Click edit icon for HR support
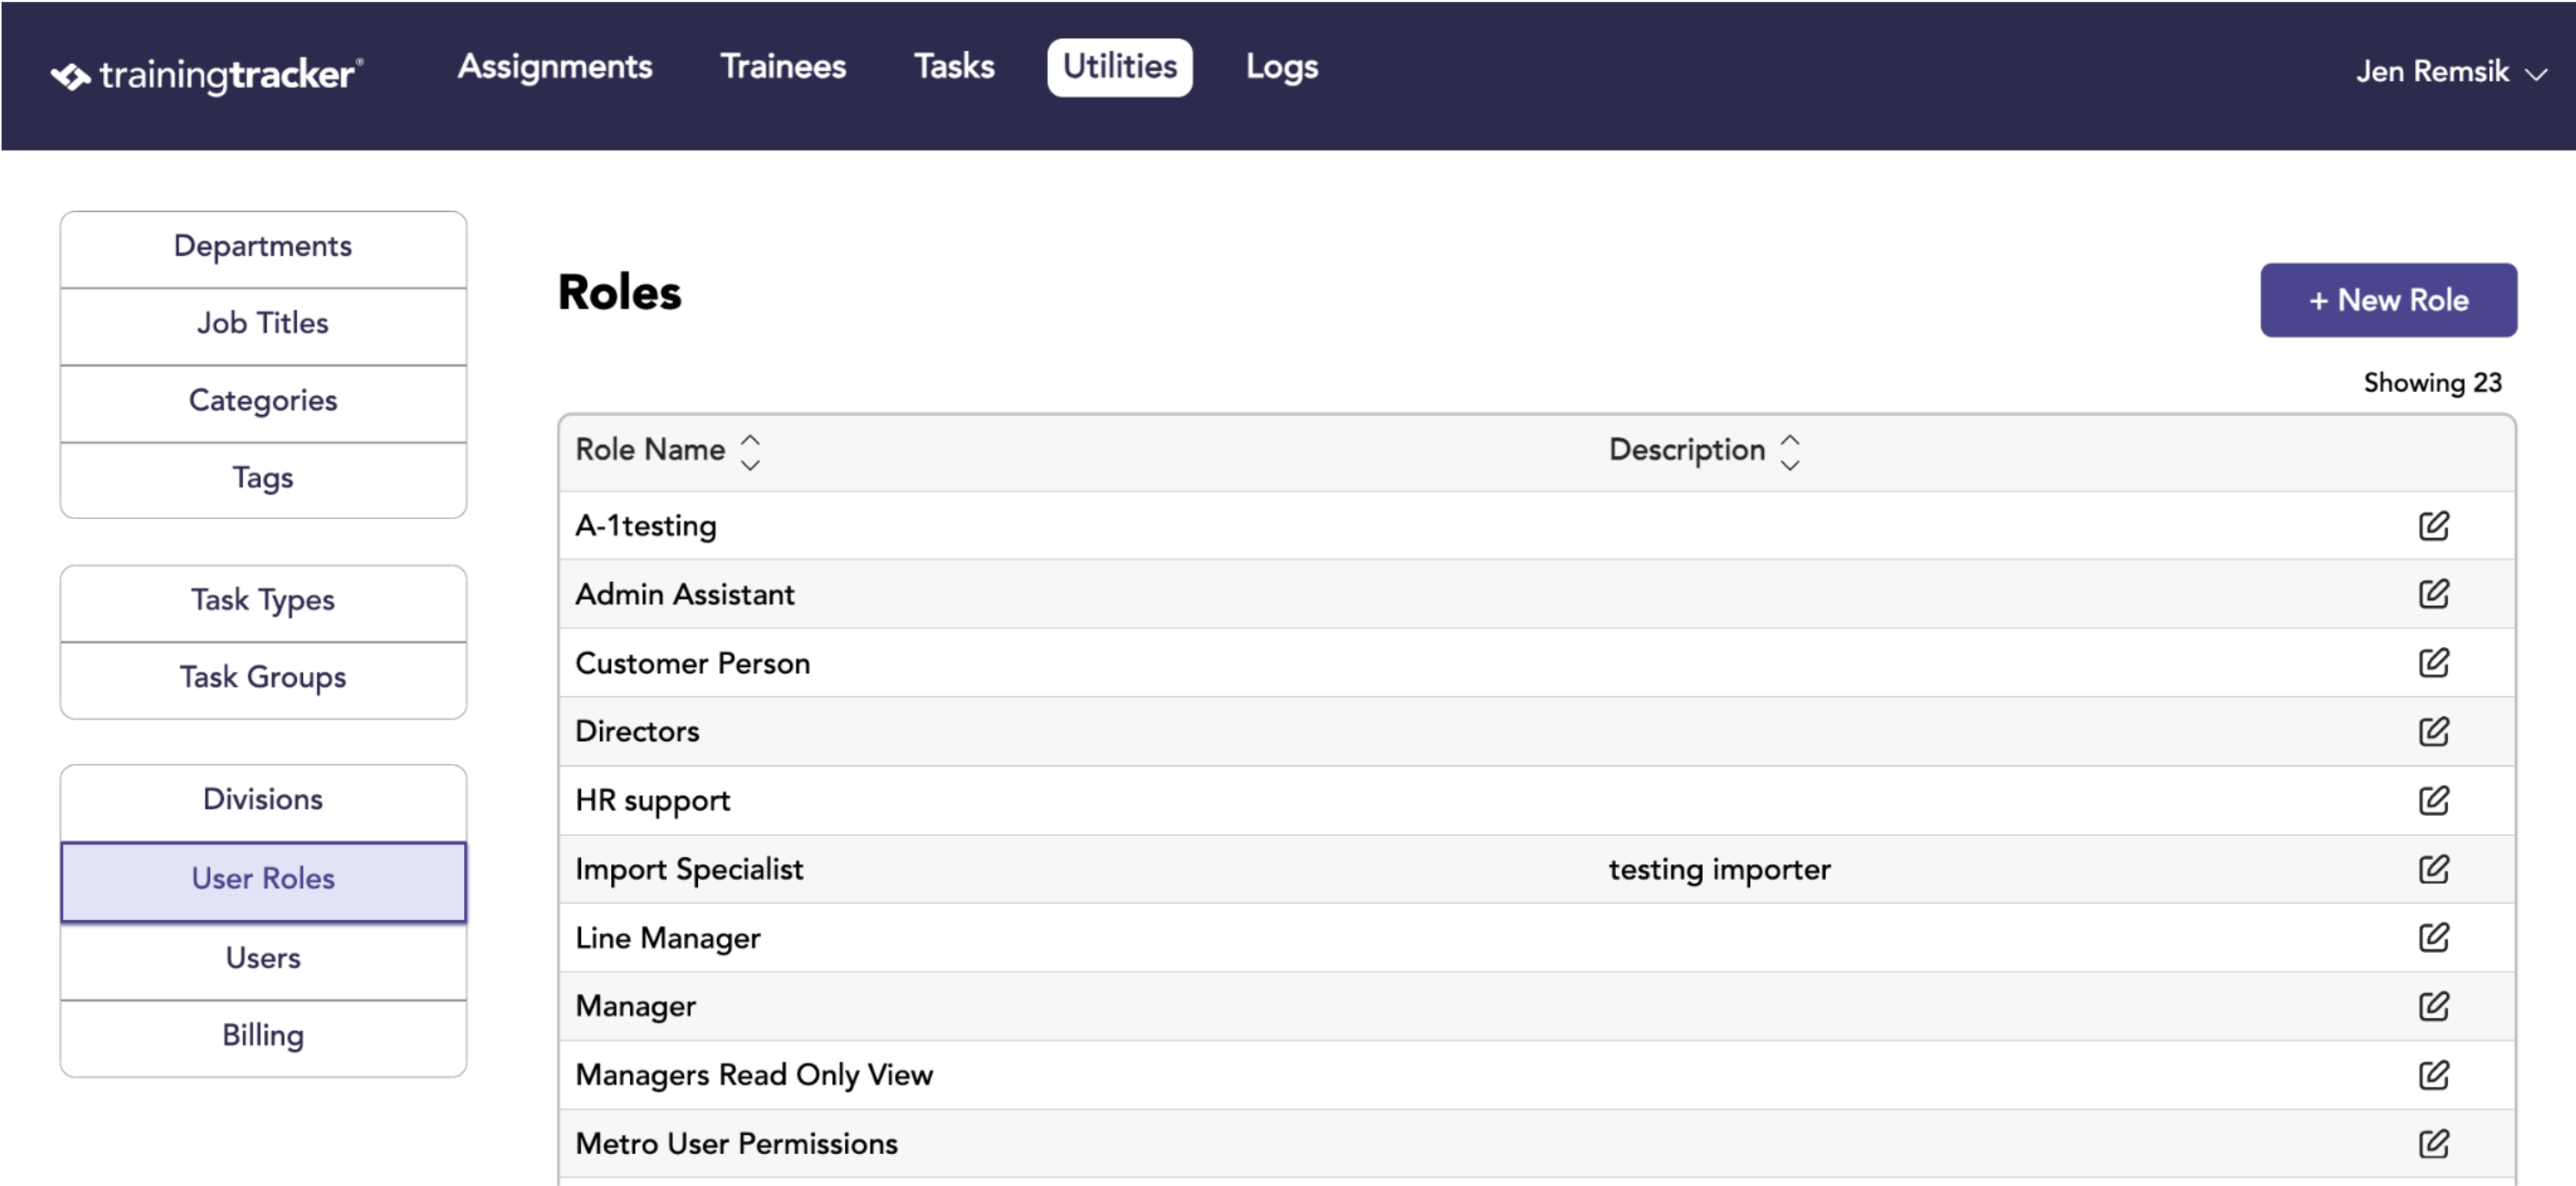The image size is (2576, 1186). tap(2433, 800)
